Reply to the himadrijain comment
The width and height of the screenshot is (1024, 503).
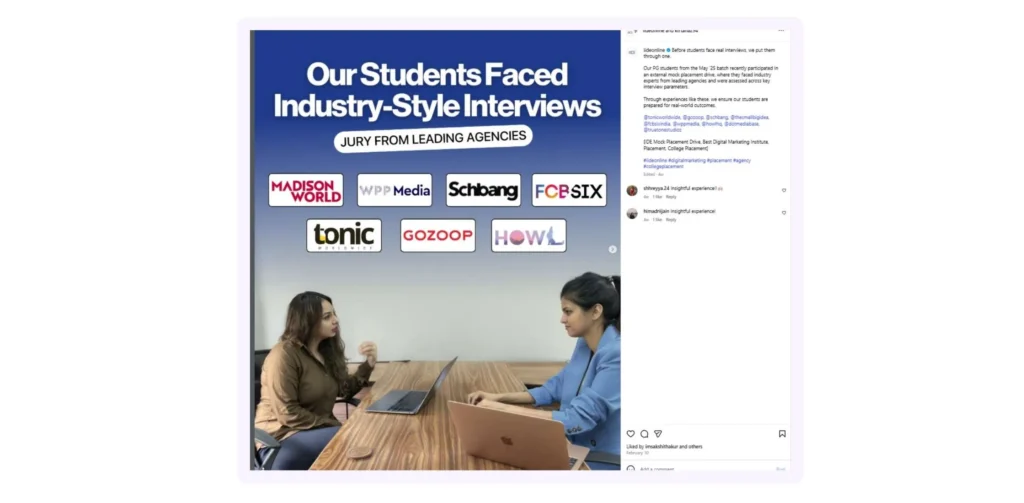671,219
